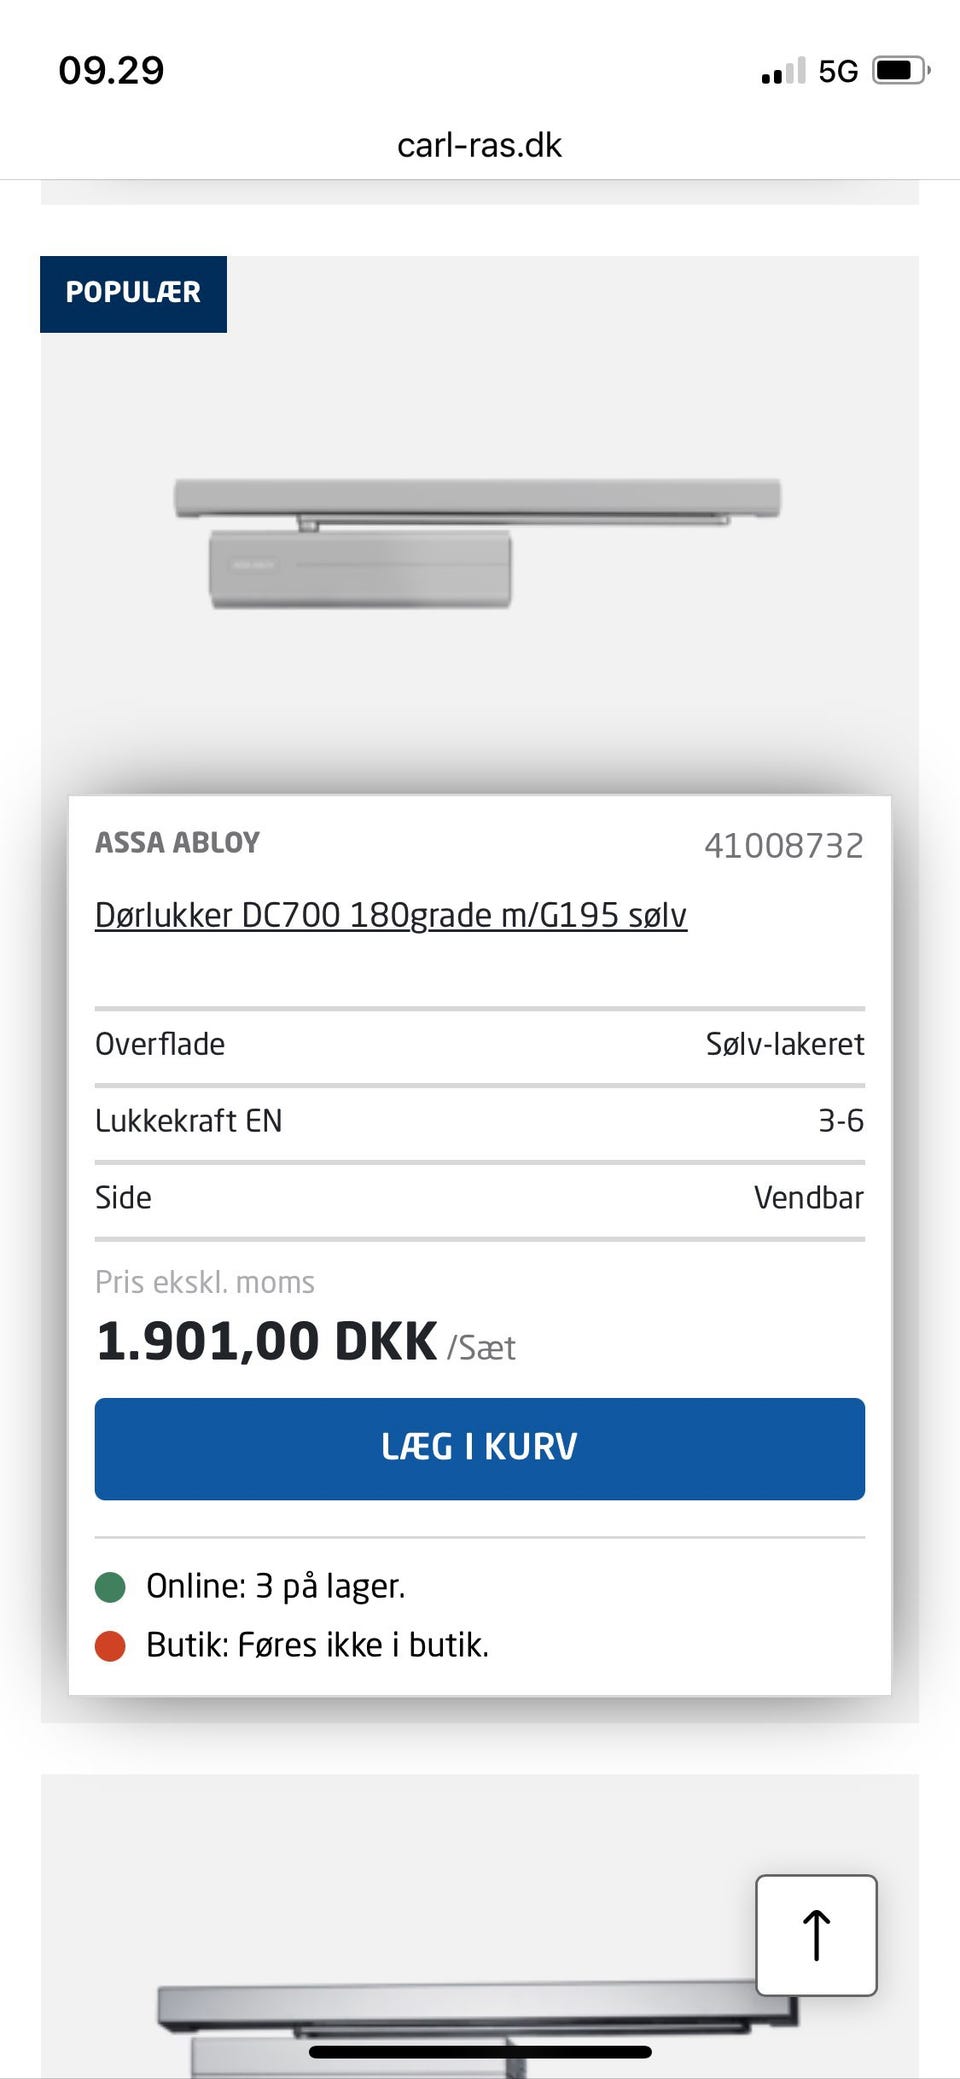This screenshot has width=960, height=2079.
Task: Select the Overflade Sølv-lakeret specification row
Action: pos(480,1044)
